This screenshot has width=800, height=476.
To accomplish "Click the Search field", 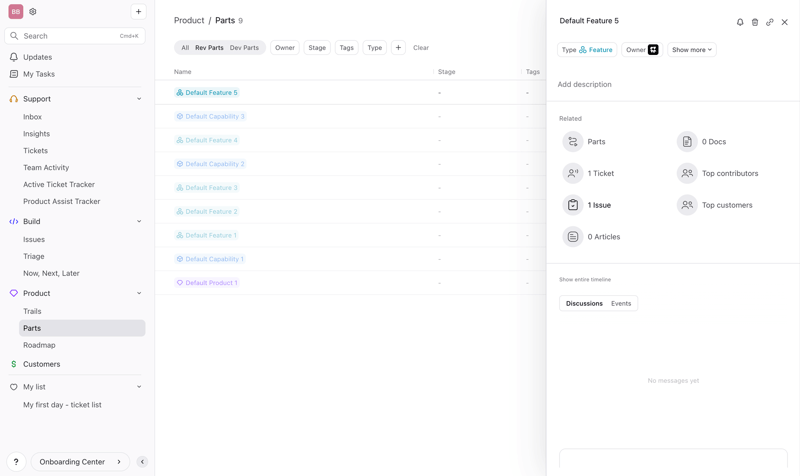I will click(75, 36).
